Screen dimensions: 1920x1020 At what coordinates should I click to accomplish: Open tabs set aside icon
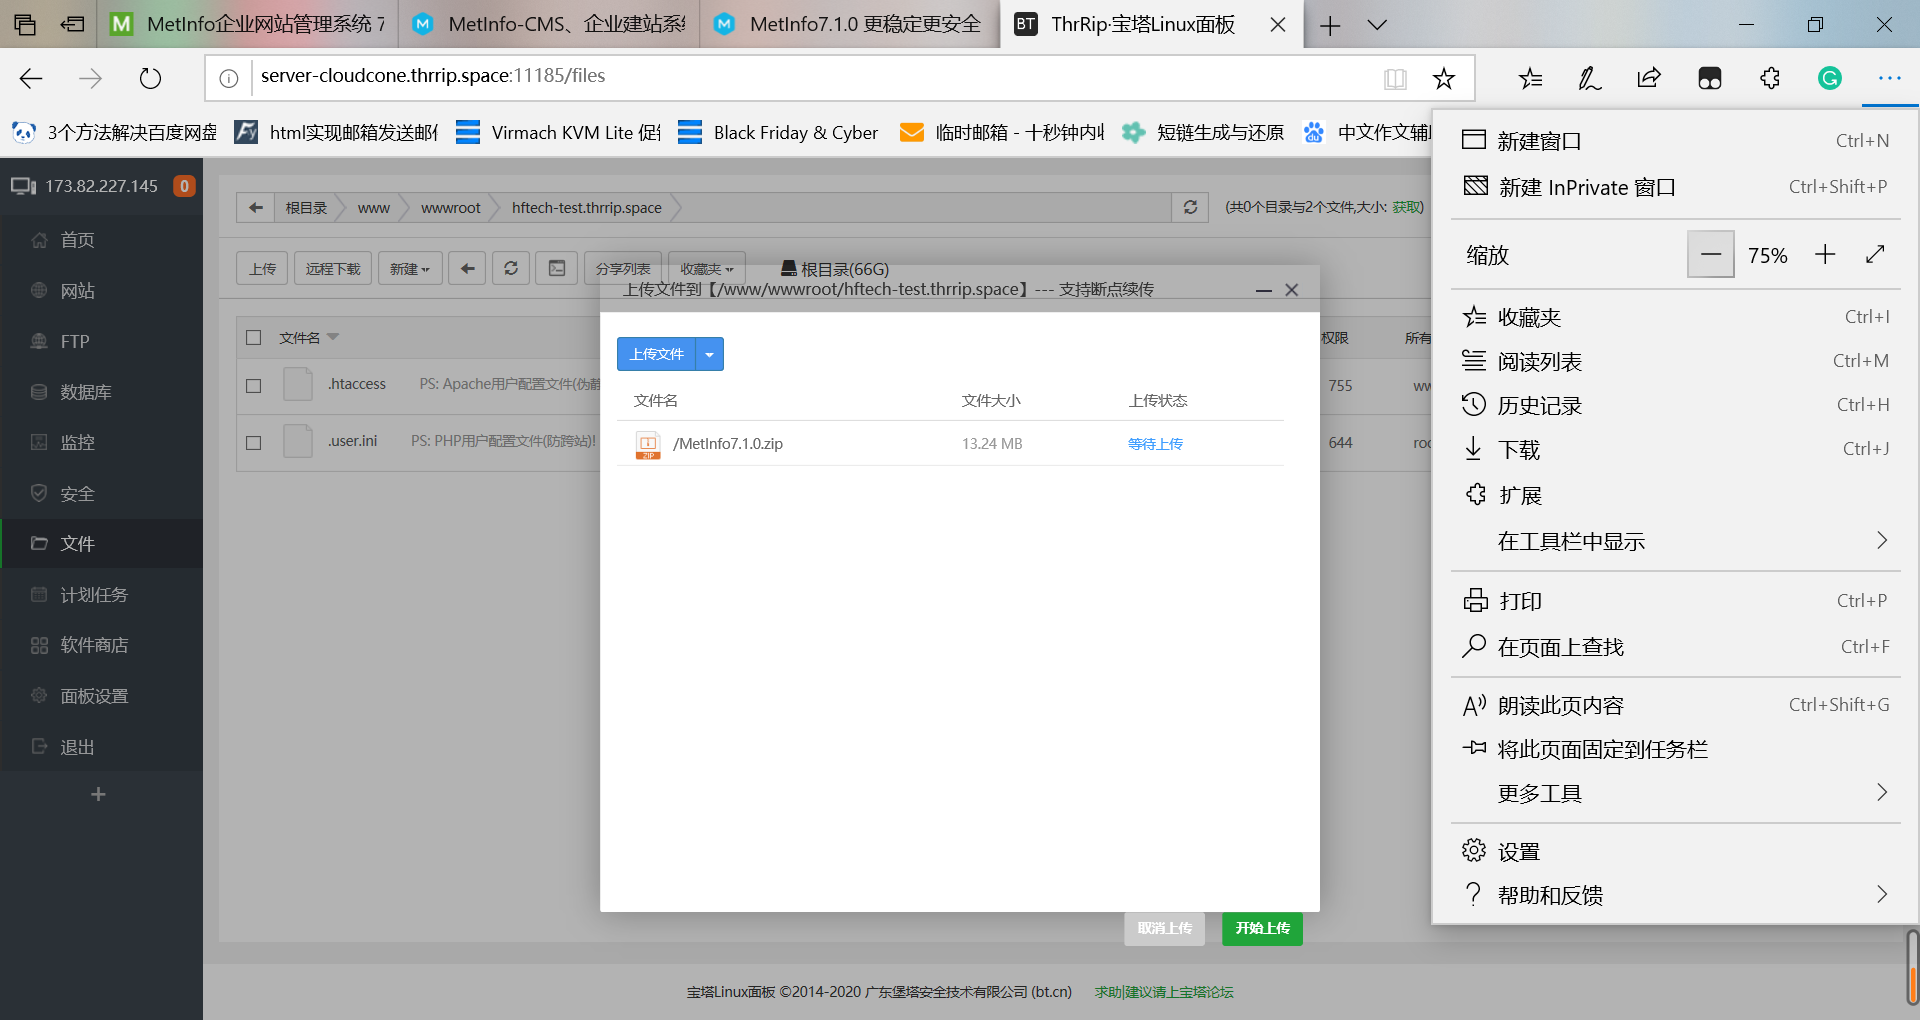point(25,24)
